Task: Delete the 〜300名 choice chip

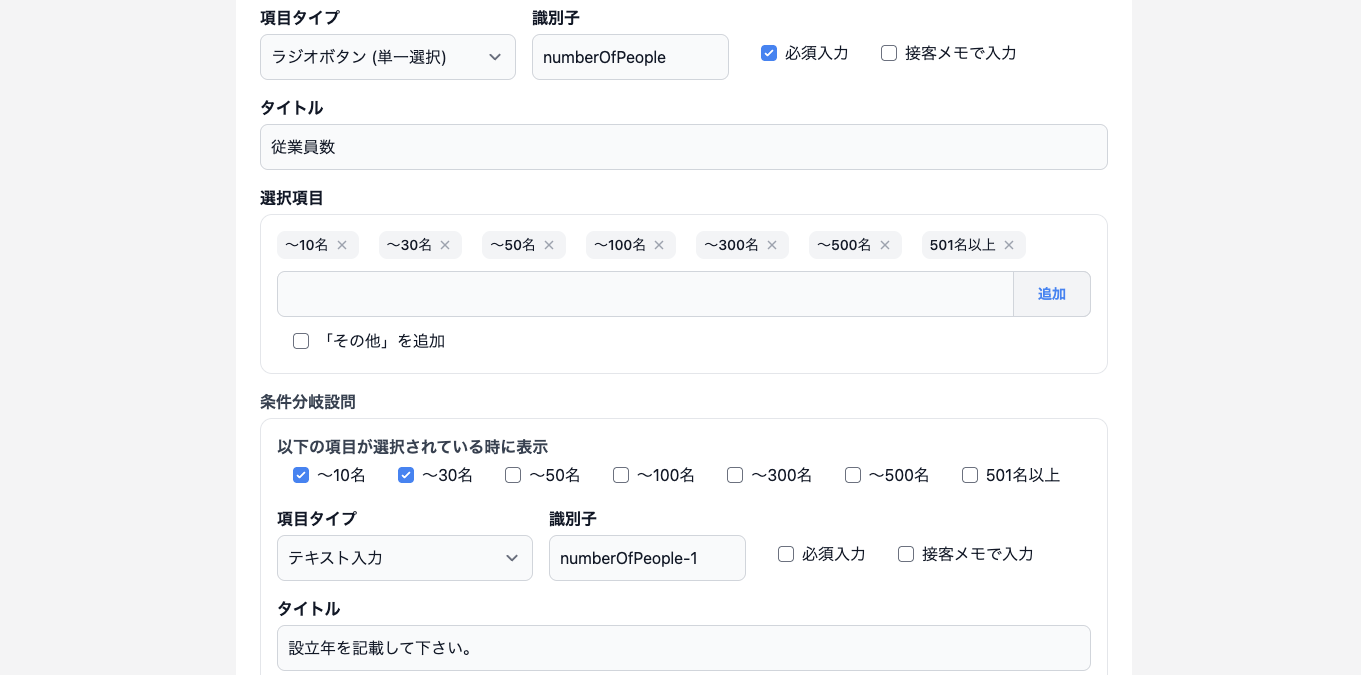Action: pyautogui.click(x=772, y=245)
